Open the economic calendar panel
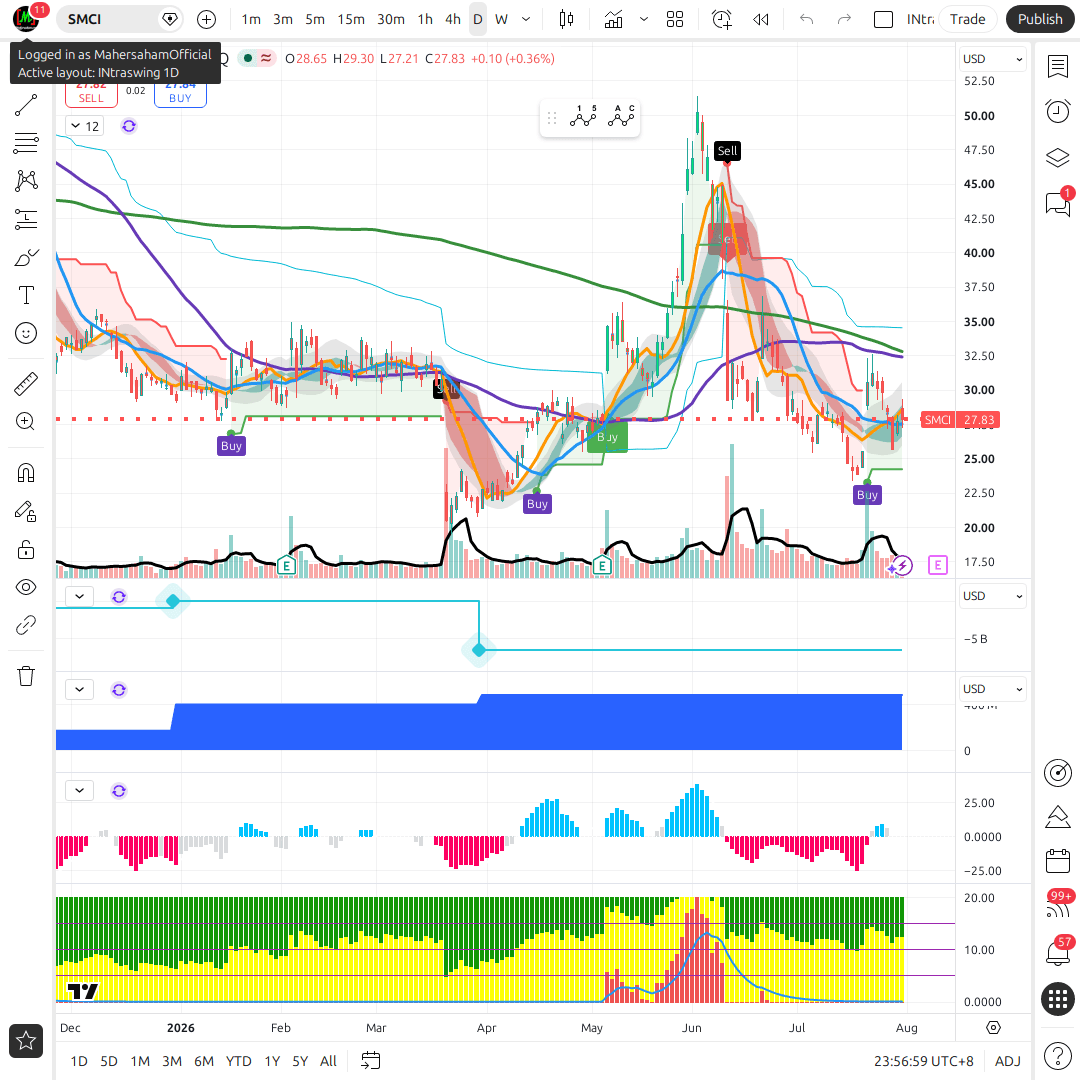 pyautogui.click(x=1057, y=861)
